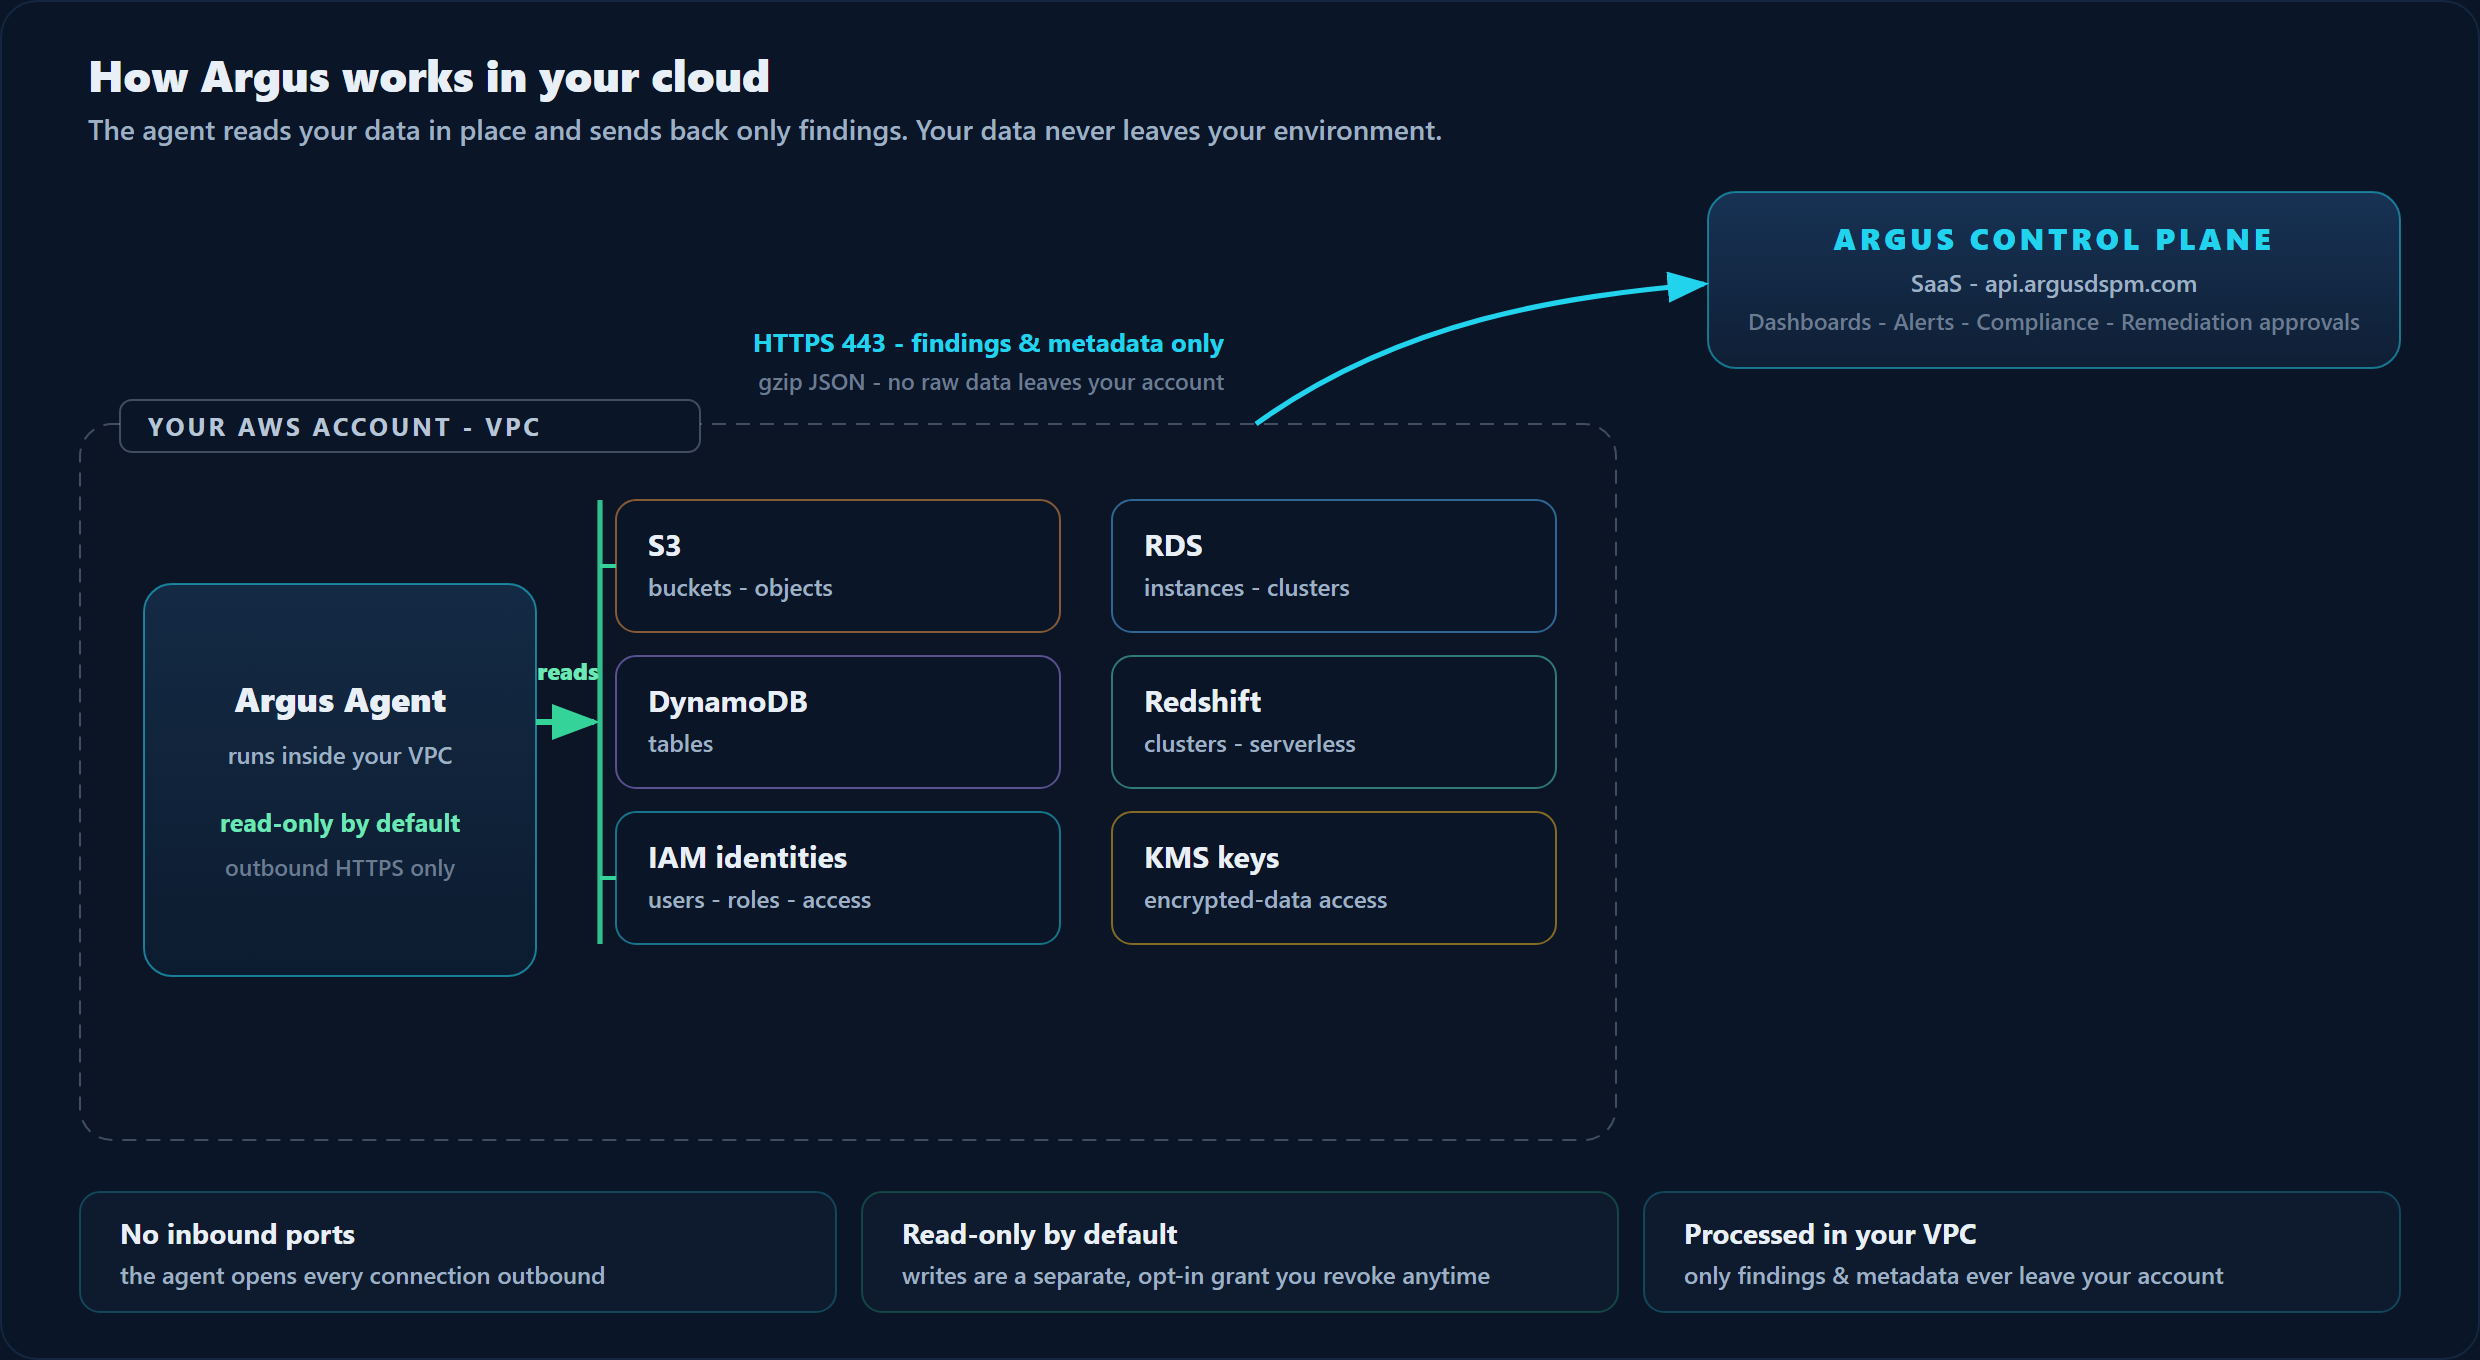This screenshot has height=1360, width=2480.
Task: Click the 'HTTPS 443 - findings & metadata only' text
Action: pos(988,344)
